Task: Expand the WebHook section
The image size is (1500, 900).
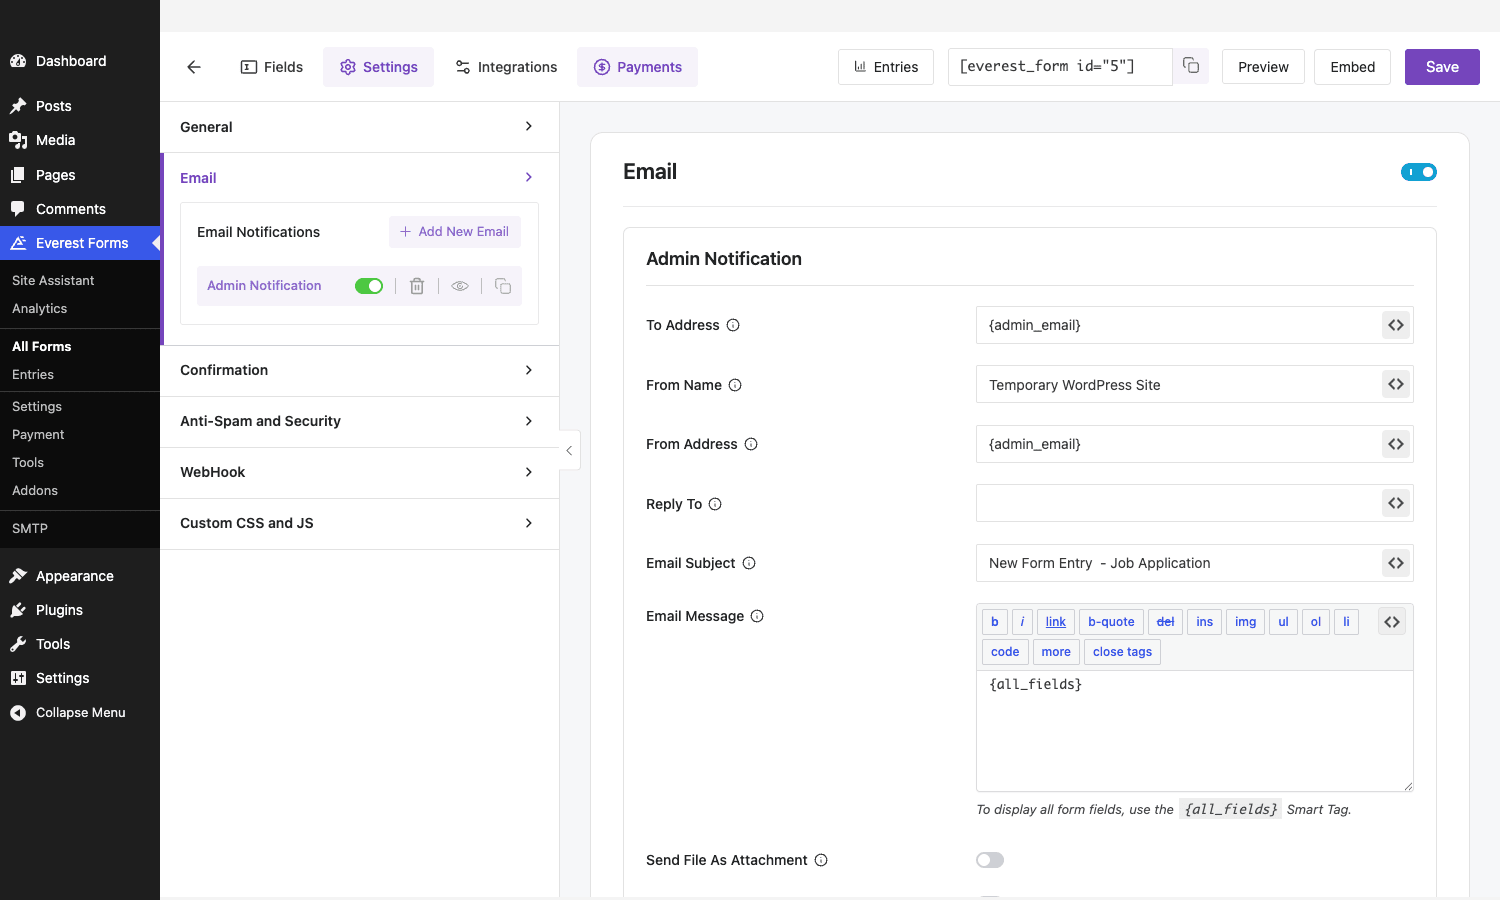Action: pyautogui.click(x=360, y=472)
